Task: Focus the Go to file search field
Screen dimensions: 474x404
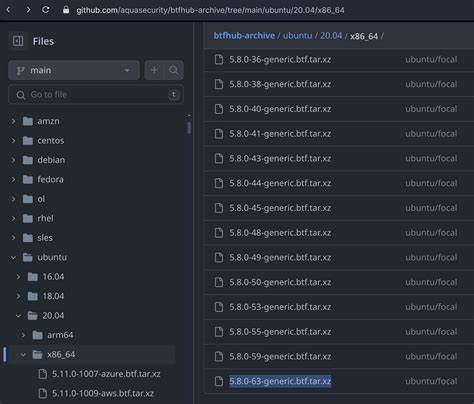Action: [x=96, y=95]
